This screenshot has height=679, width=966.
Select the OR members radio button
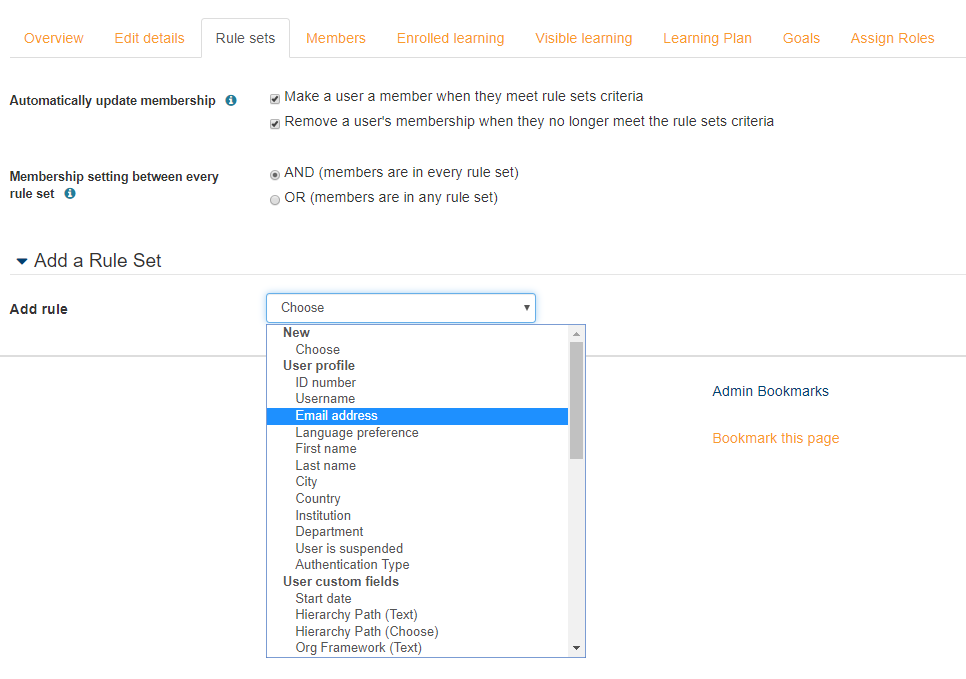point(275,199)
